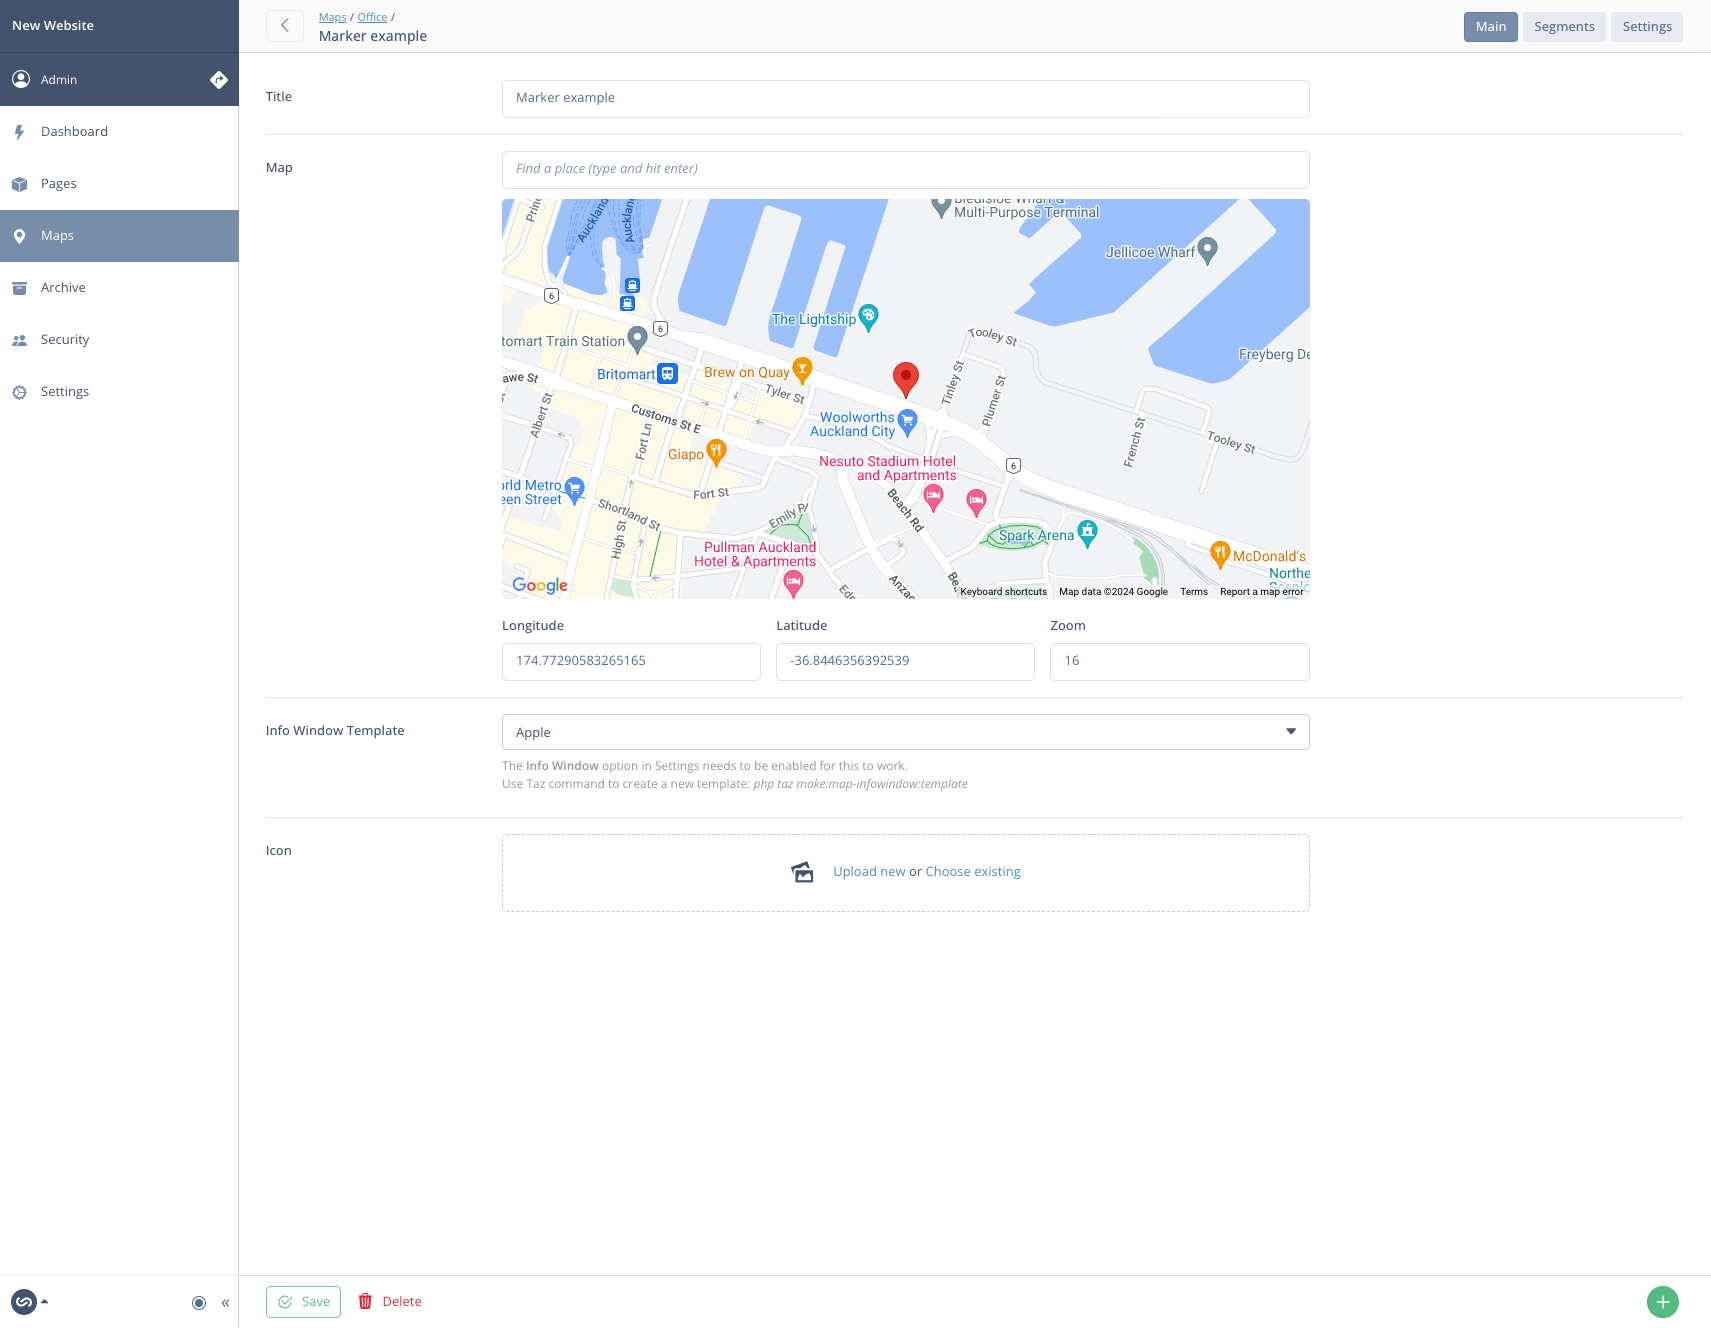Click the green plus add button
Viewport: 1711px width, 1328px height.
[1663, 1302]
